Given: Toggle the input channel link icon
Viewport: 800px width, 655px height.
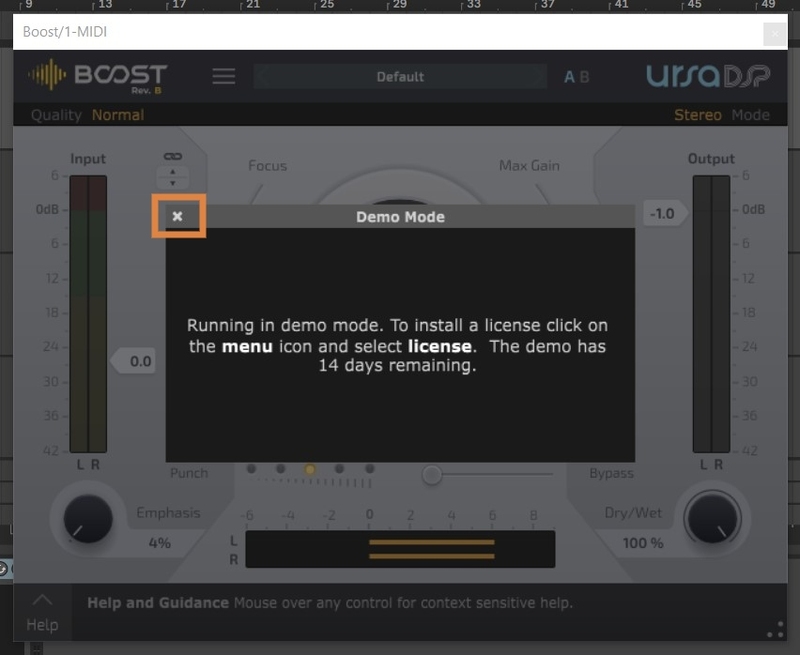Looking at the screenshot, I should 172,156.
